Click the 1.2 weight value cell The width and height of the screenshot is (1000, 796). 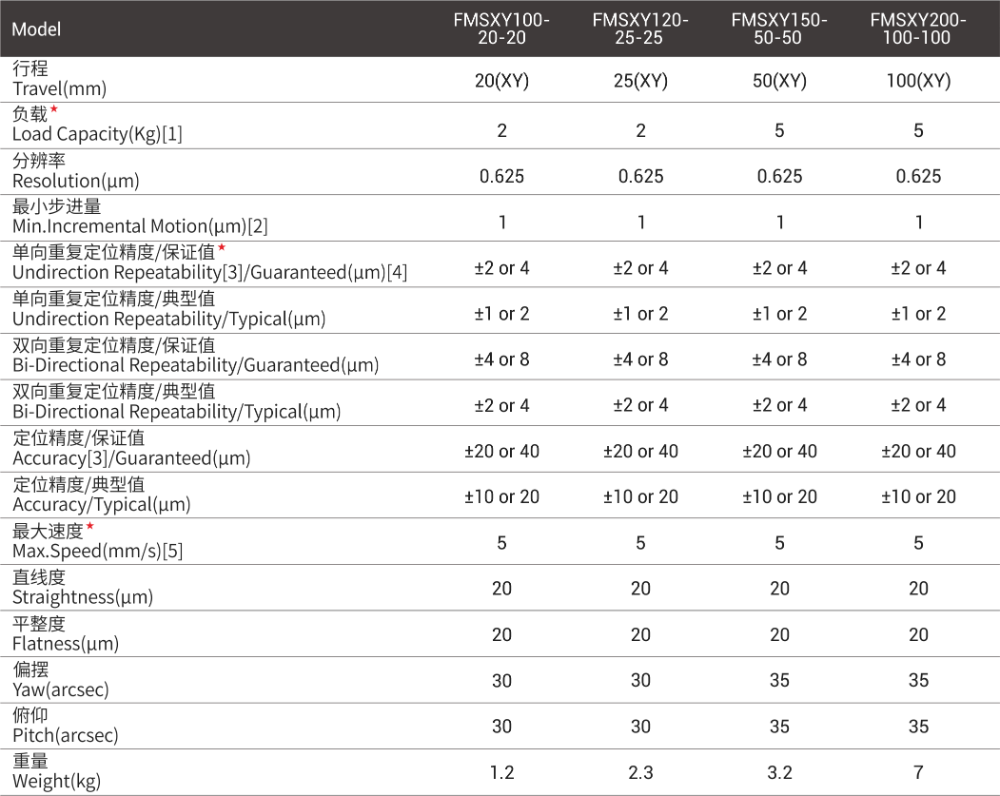point(502,772)
